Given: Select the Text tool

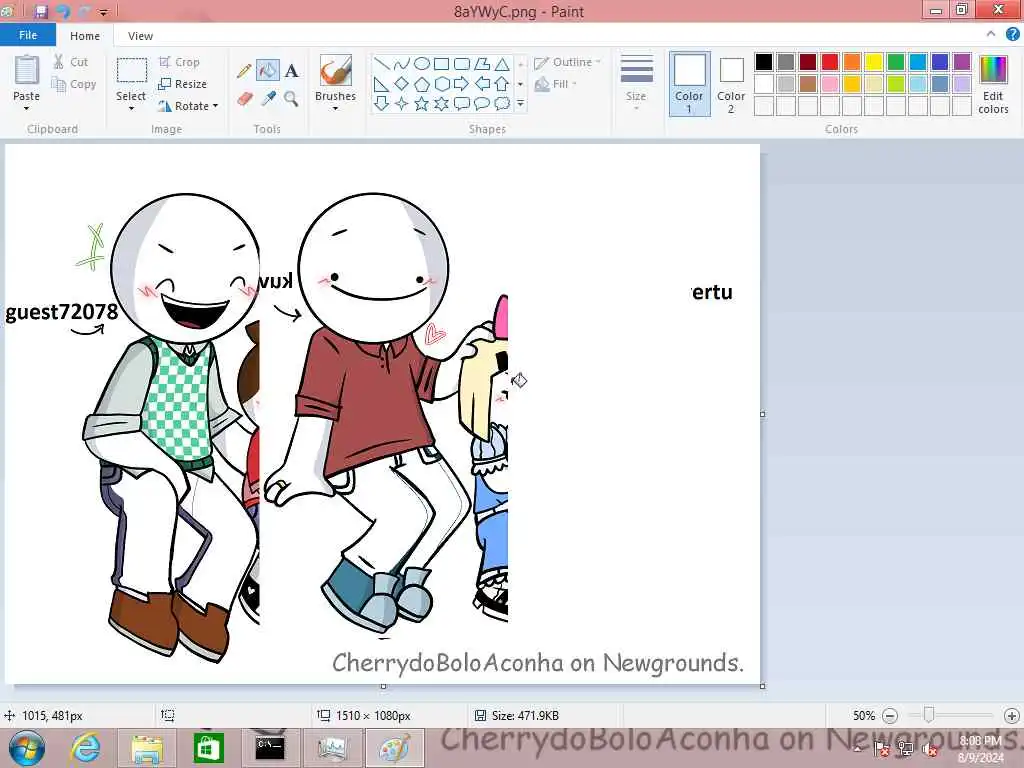Looking at the screenshot, I should [x=291, y=71].
